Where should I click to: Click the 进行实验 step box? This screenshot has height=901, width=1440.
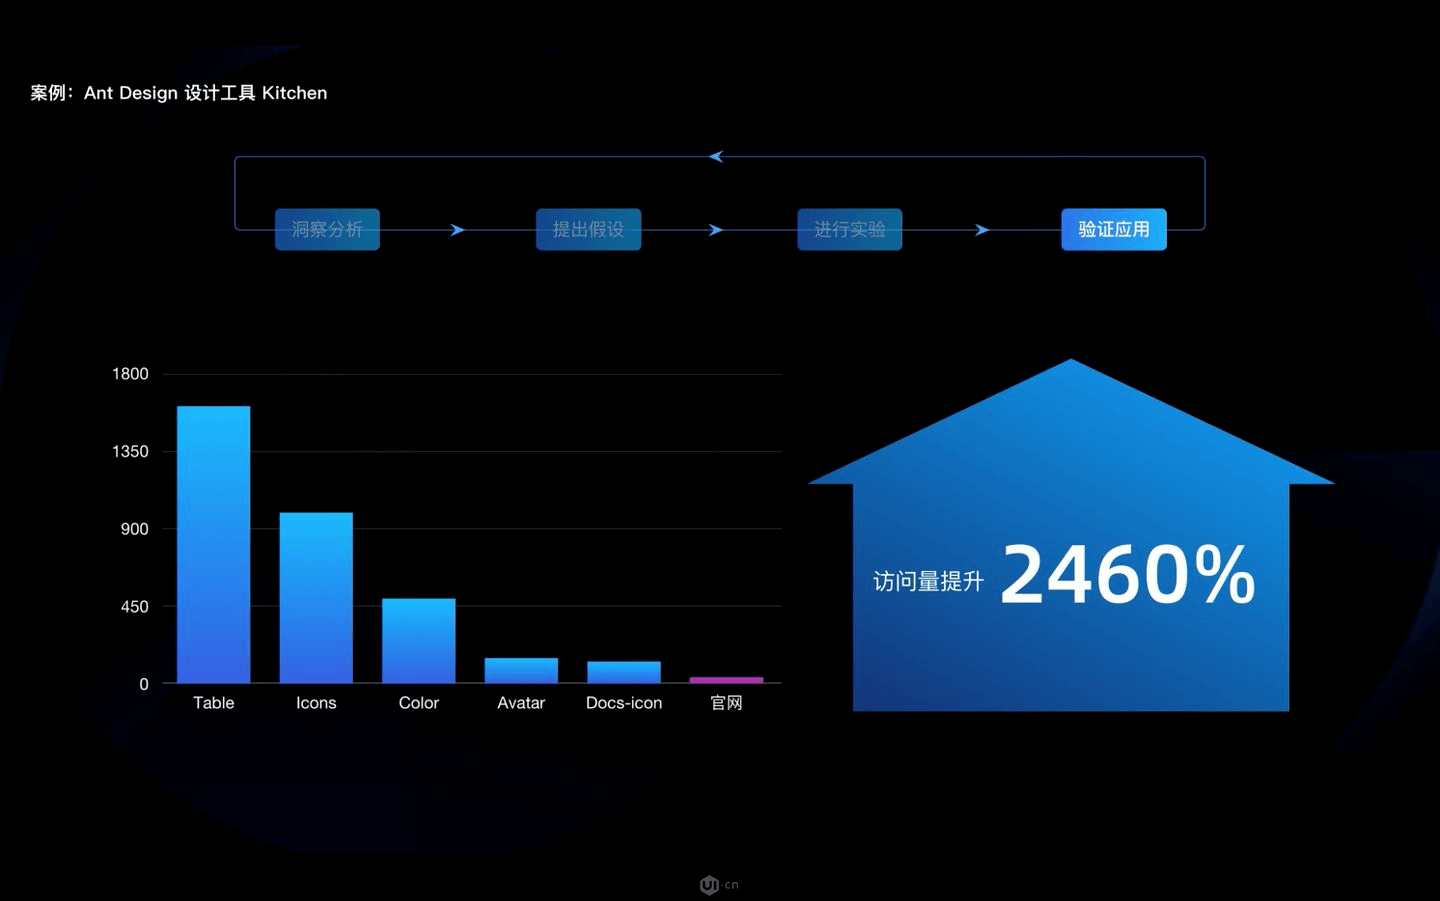(849, 229)
